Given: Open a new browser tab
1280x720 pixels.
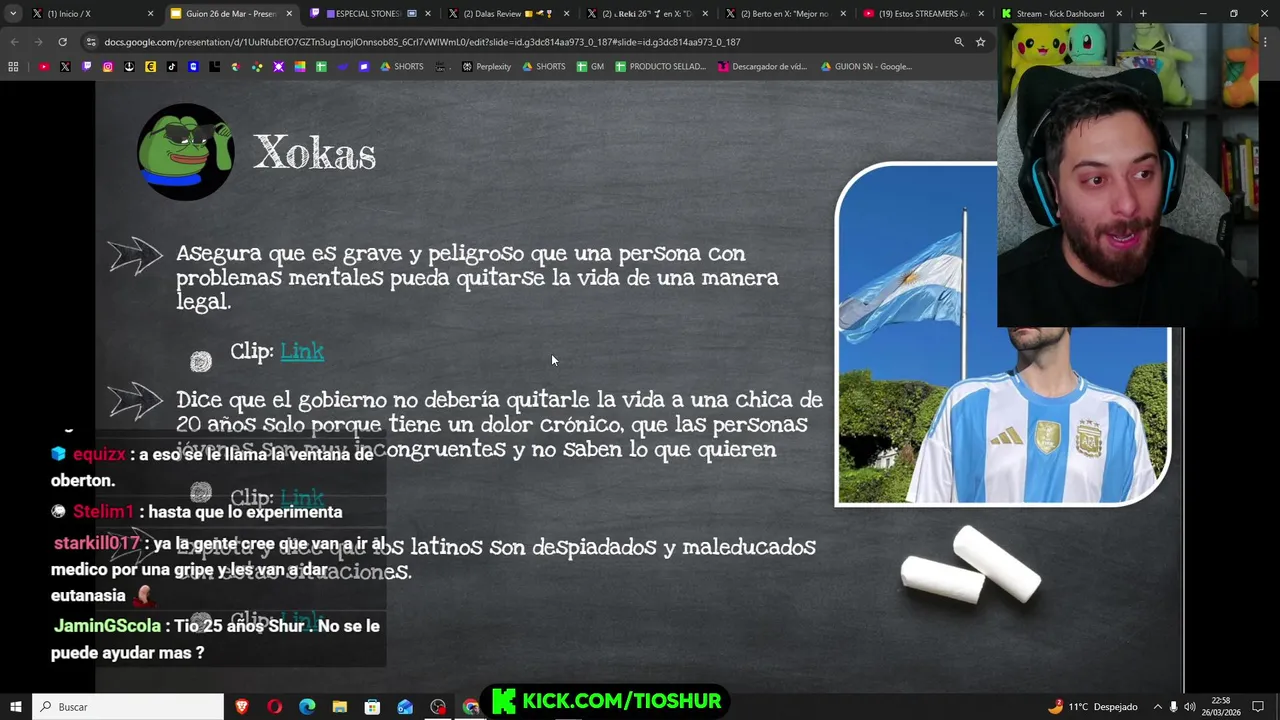Looking at the screenshot, I should (x=1143, y=14).
